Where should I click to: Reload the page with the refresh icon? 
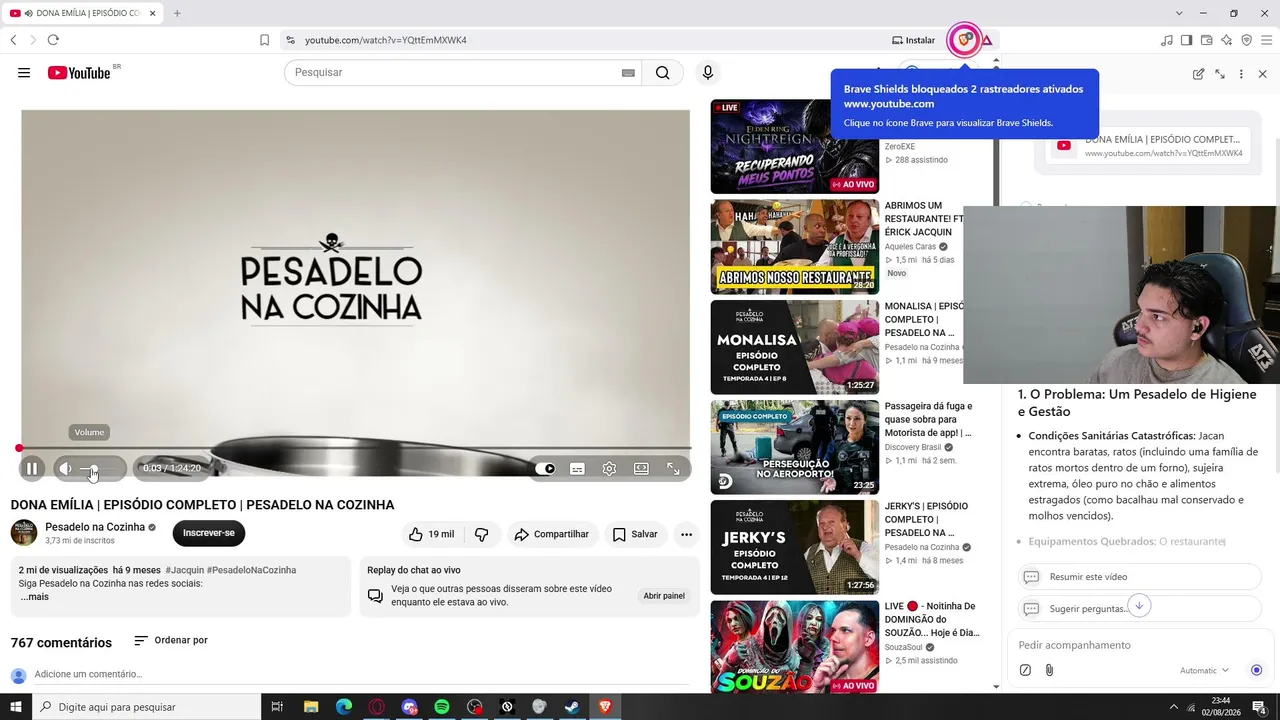click(53, 40)
